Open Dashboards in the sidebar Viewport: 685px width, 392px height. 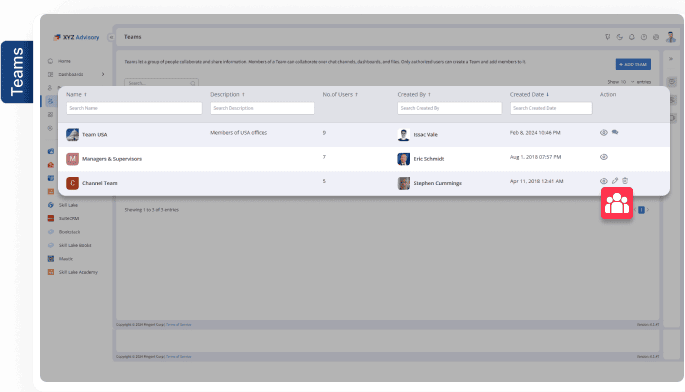71,74
